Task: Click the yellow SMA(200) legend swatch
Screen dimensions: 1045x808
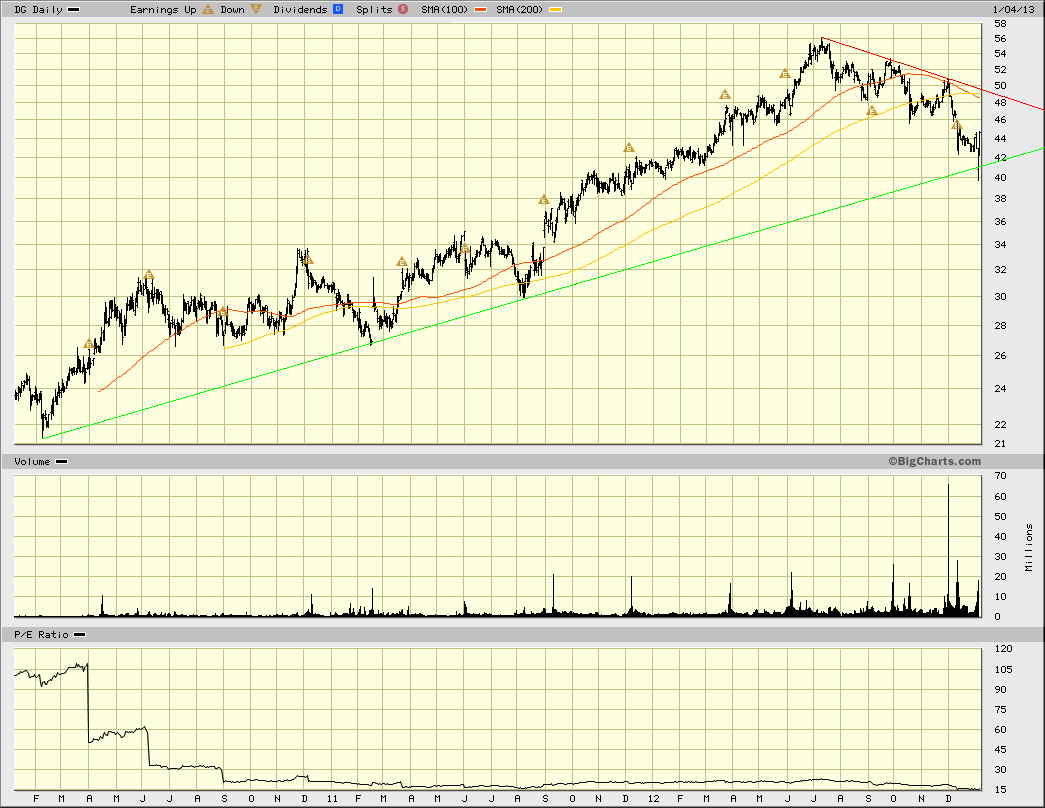Action: tap(555, 10)
